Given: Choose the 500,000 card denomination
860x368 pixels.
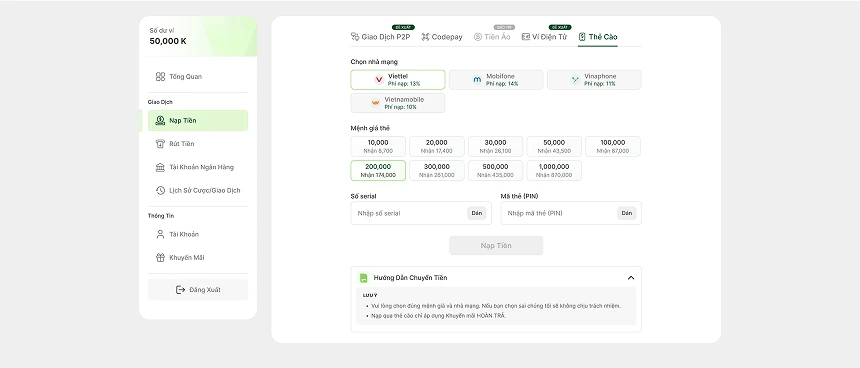Looking at the screenshot, I should point(495,171).
